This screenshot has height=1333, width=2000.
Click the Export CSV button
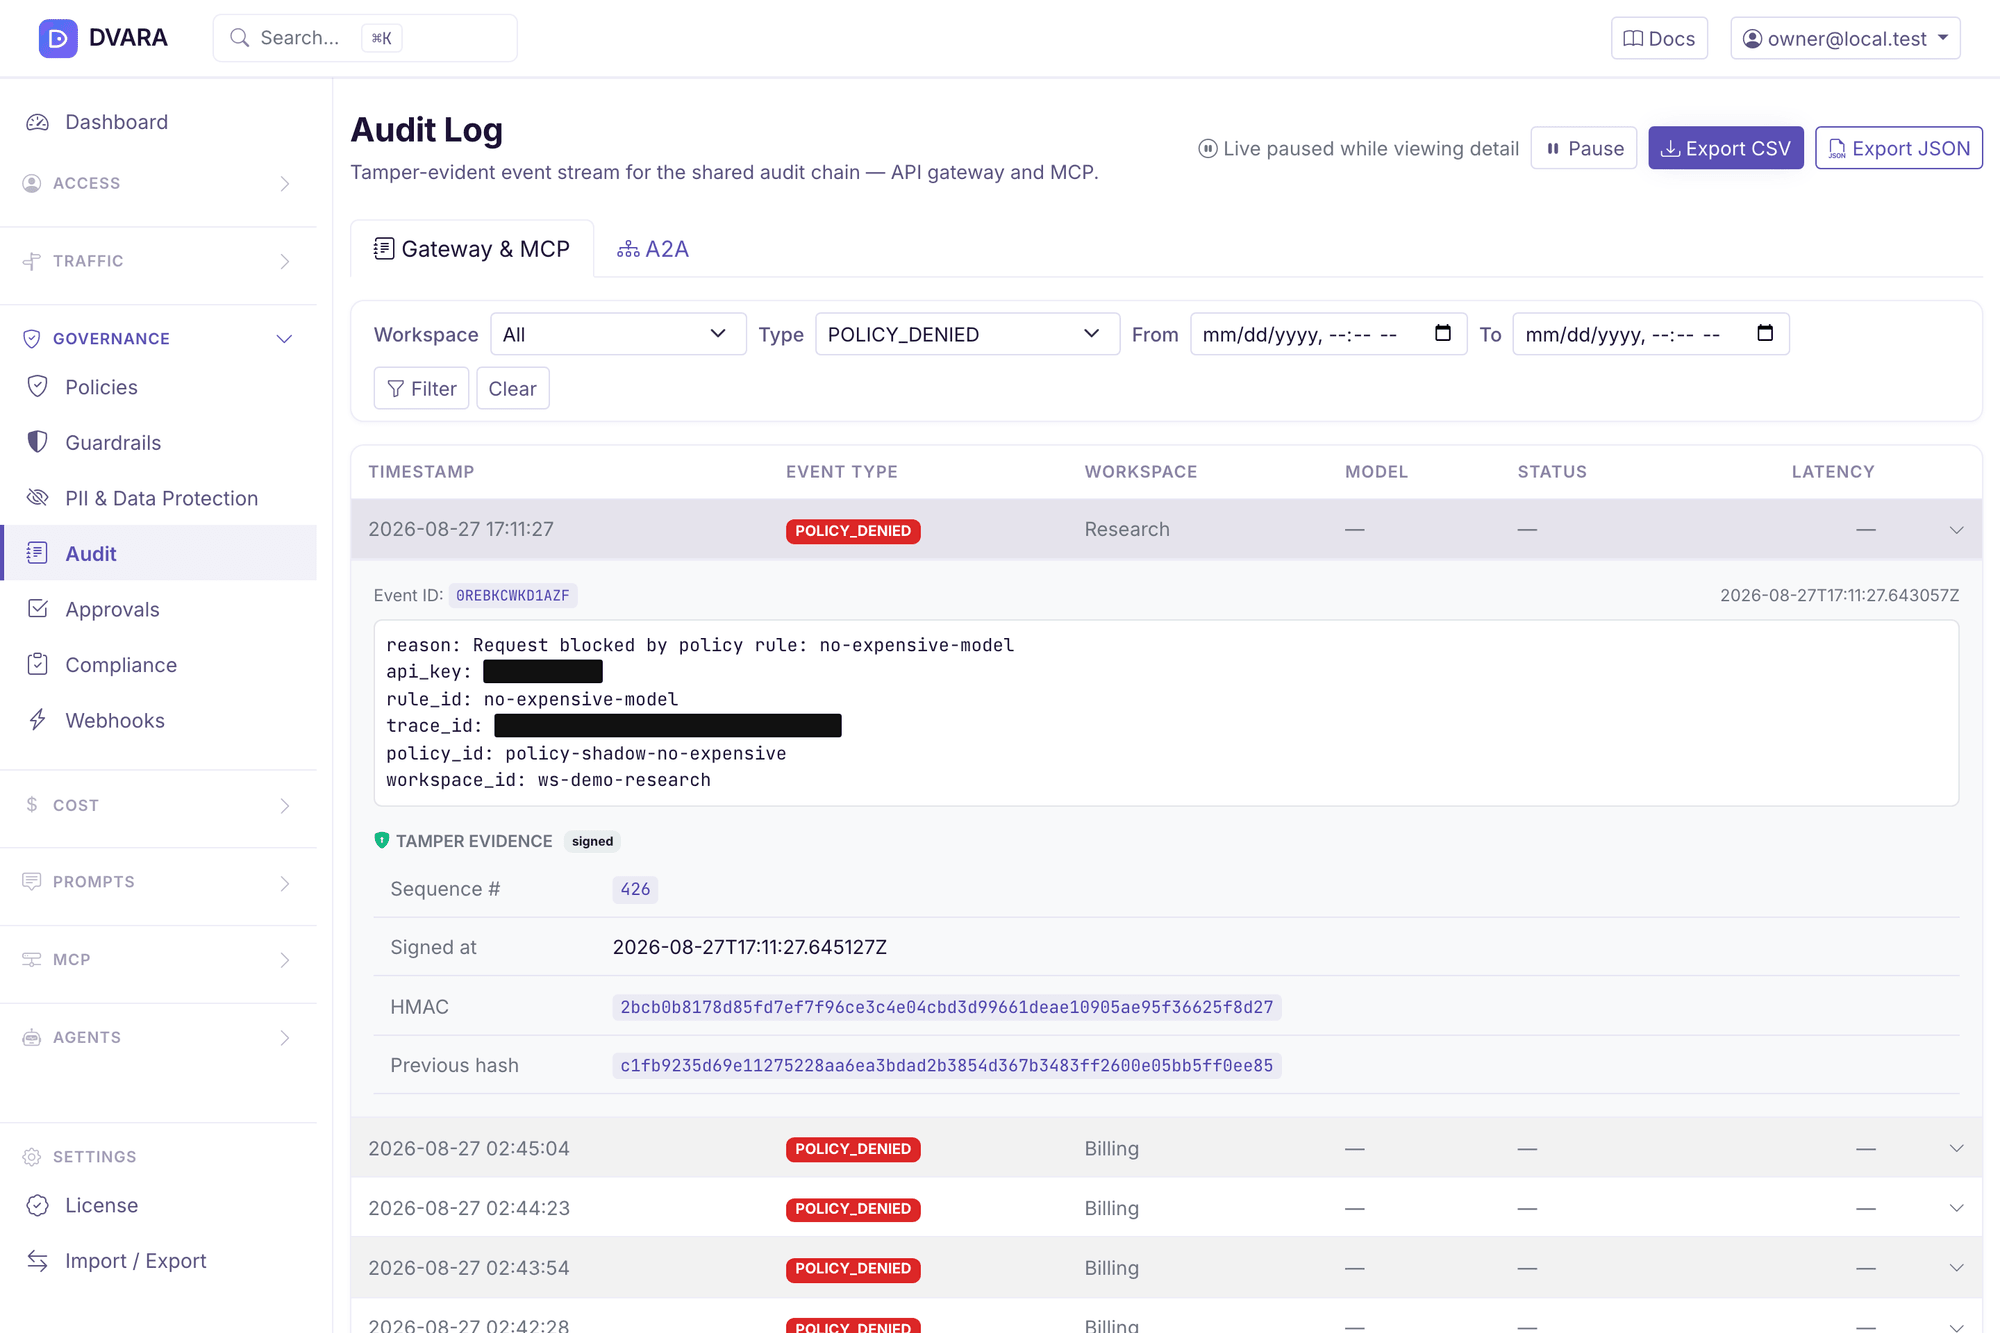click(x=1726, y=148)
